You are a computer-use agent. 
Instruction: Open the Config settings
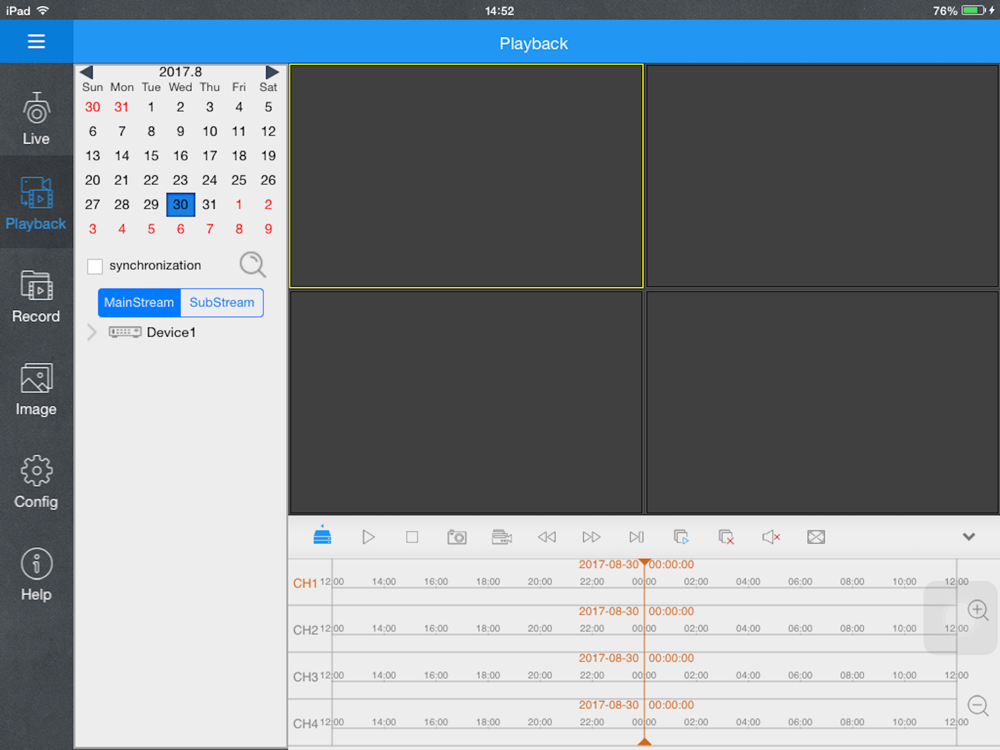(36, 482)
